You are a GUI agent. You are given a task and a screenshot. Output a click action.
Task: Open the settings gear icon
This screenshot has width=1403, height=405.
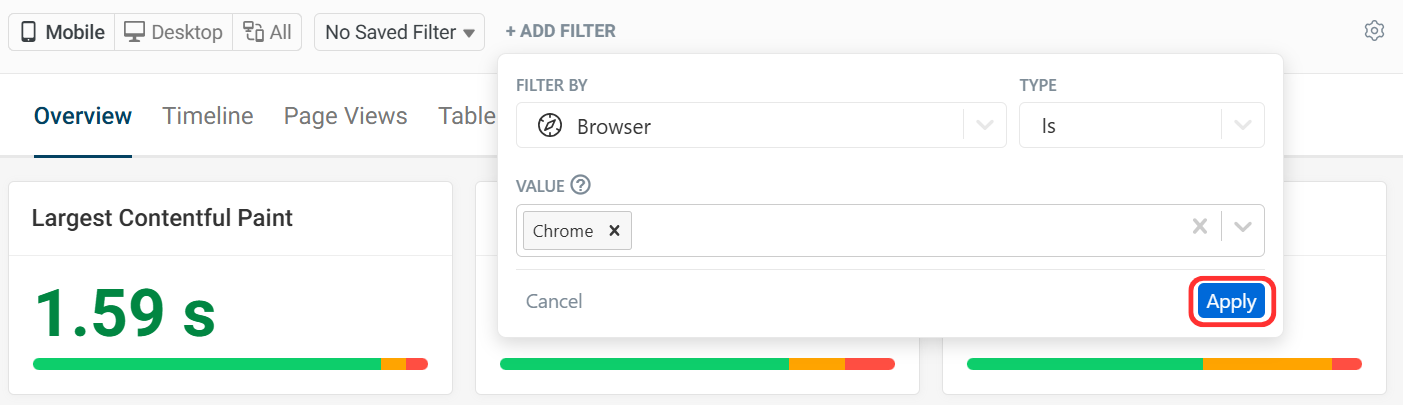[1374, 31]
